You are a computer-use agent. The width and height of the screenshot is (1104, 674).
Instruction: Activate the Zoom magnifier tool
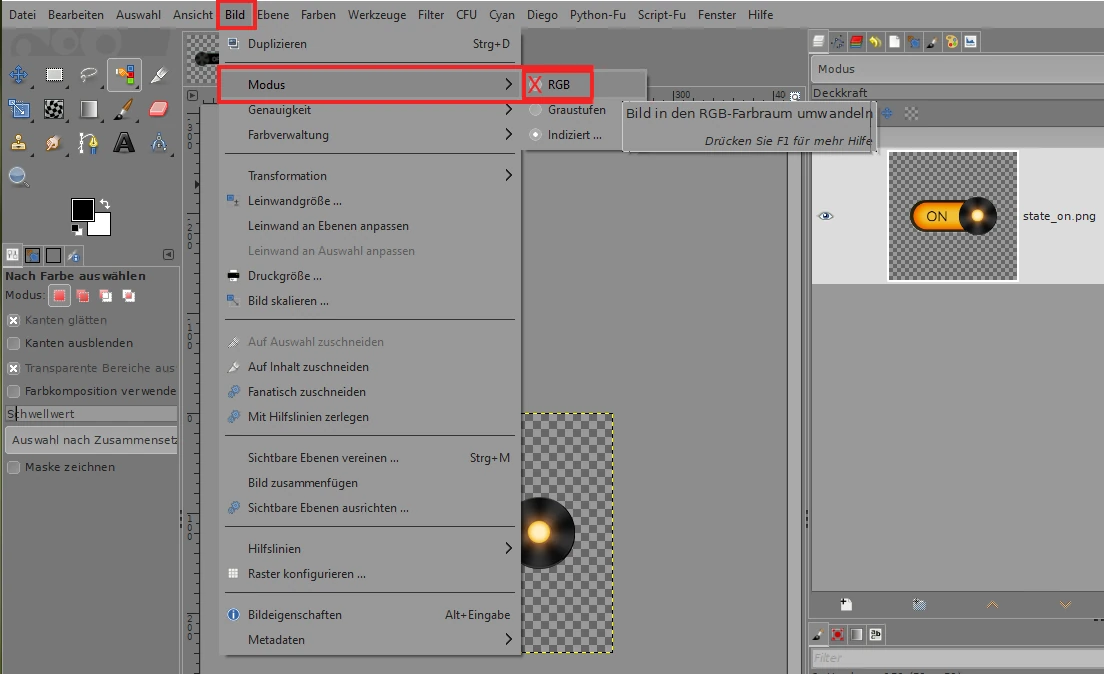point(18,177)
